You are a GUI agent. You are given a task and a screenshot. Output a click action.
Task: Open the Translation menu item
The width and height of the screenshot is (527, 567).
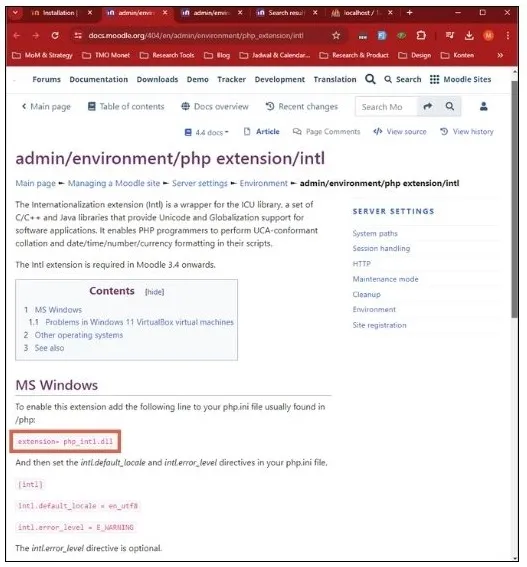[x=335, y=79]
